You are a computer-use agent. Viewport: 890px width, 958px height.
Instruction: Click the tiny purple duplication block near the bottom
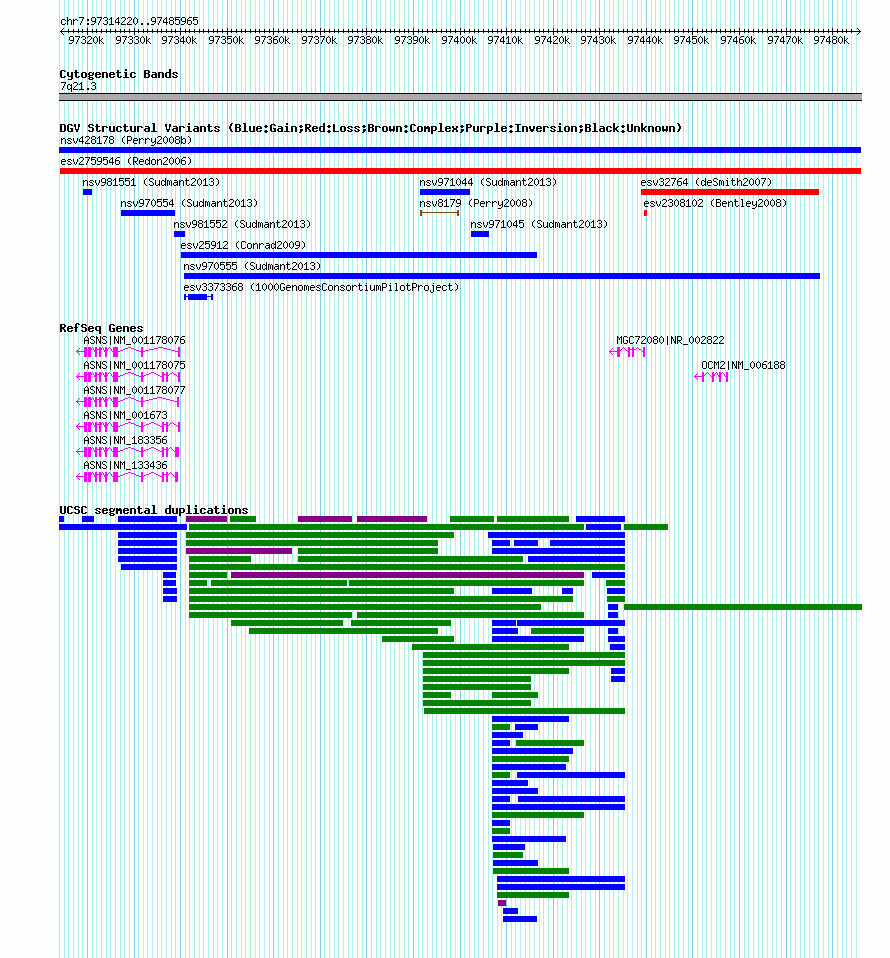click(502, 903)
